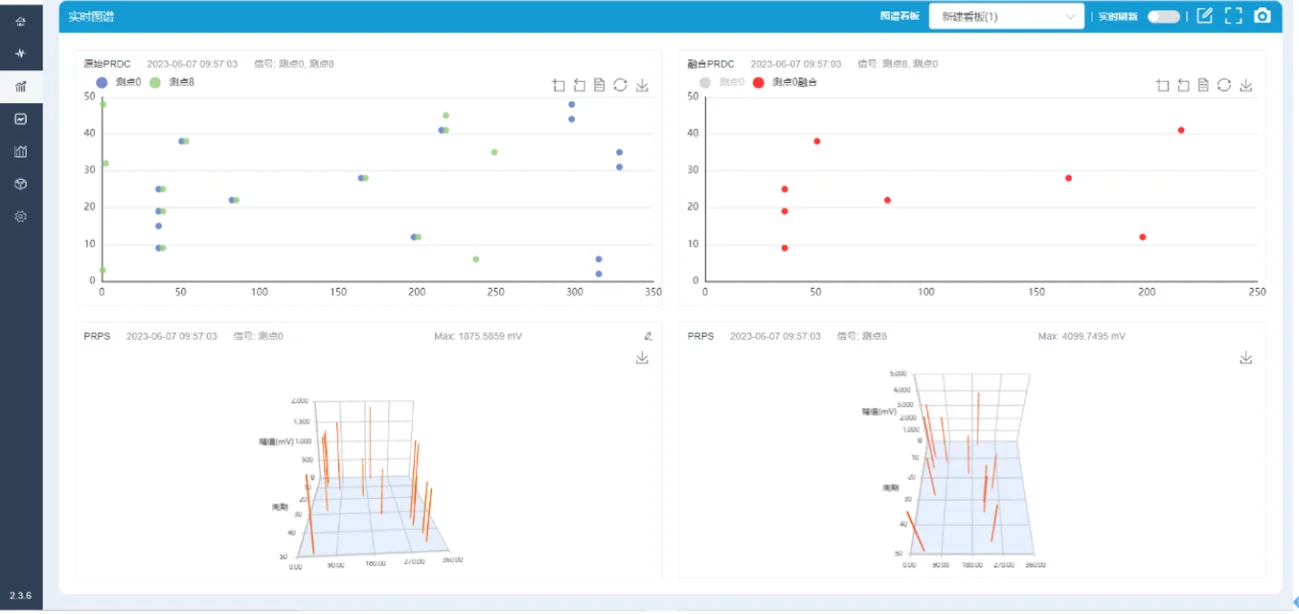Image resolution: width=1299 pixels, height=614 pixels.
Task: Select the active trend chart sidebar tab
Action: tap(21, 87)
